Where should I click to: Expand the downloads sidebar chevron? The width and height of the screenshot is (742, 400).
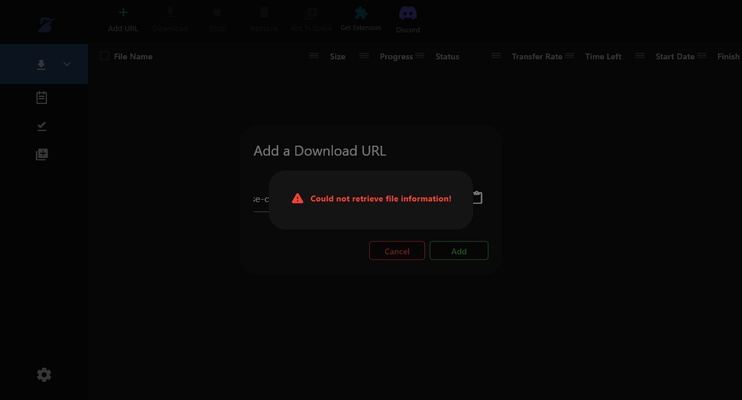(67, 65)
